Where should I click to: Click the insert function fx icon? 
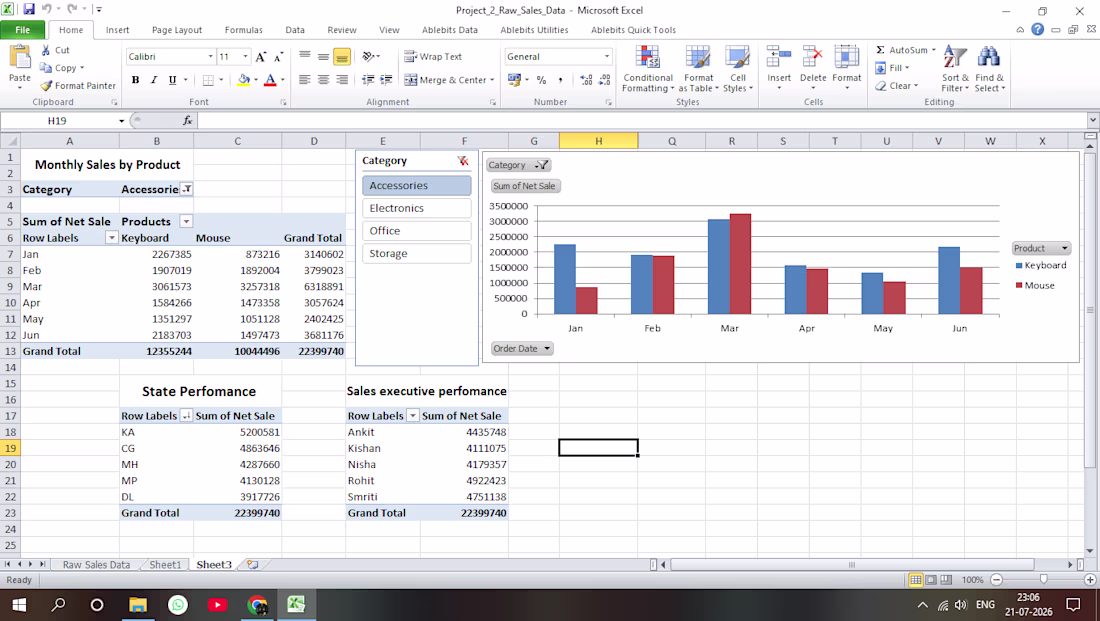(x=187, y=121)
